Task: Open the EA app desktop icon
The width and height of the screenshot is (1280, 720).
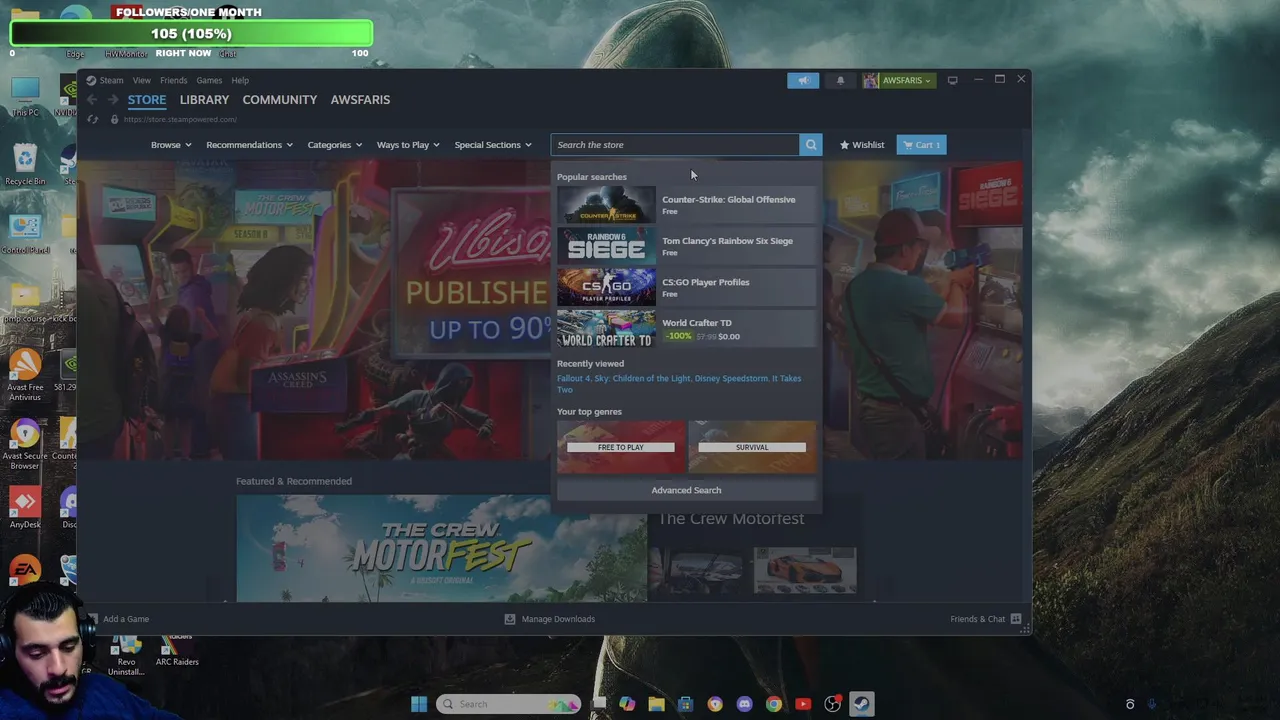Action: (x=25, y=572)
